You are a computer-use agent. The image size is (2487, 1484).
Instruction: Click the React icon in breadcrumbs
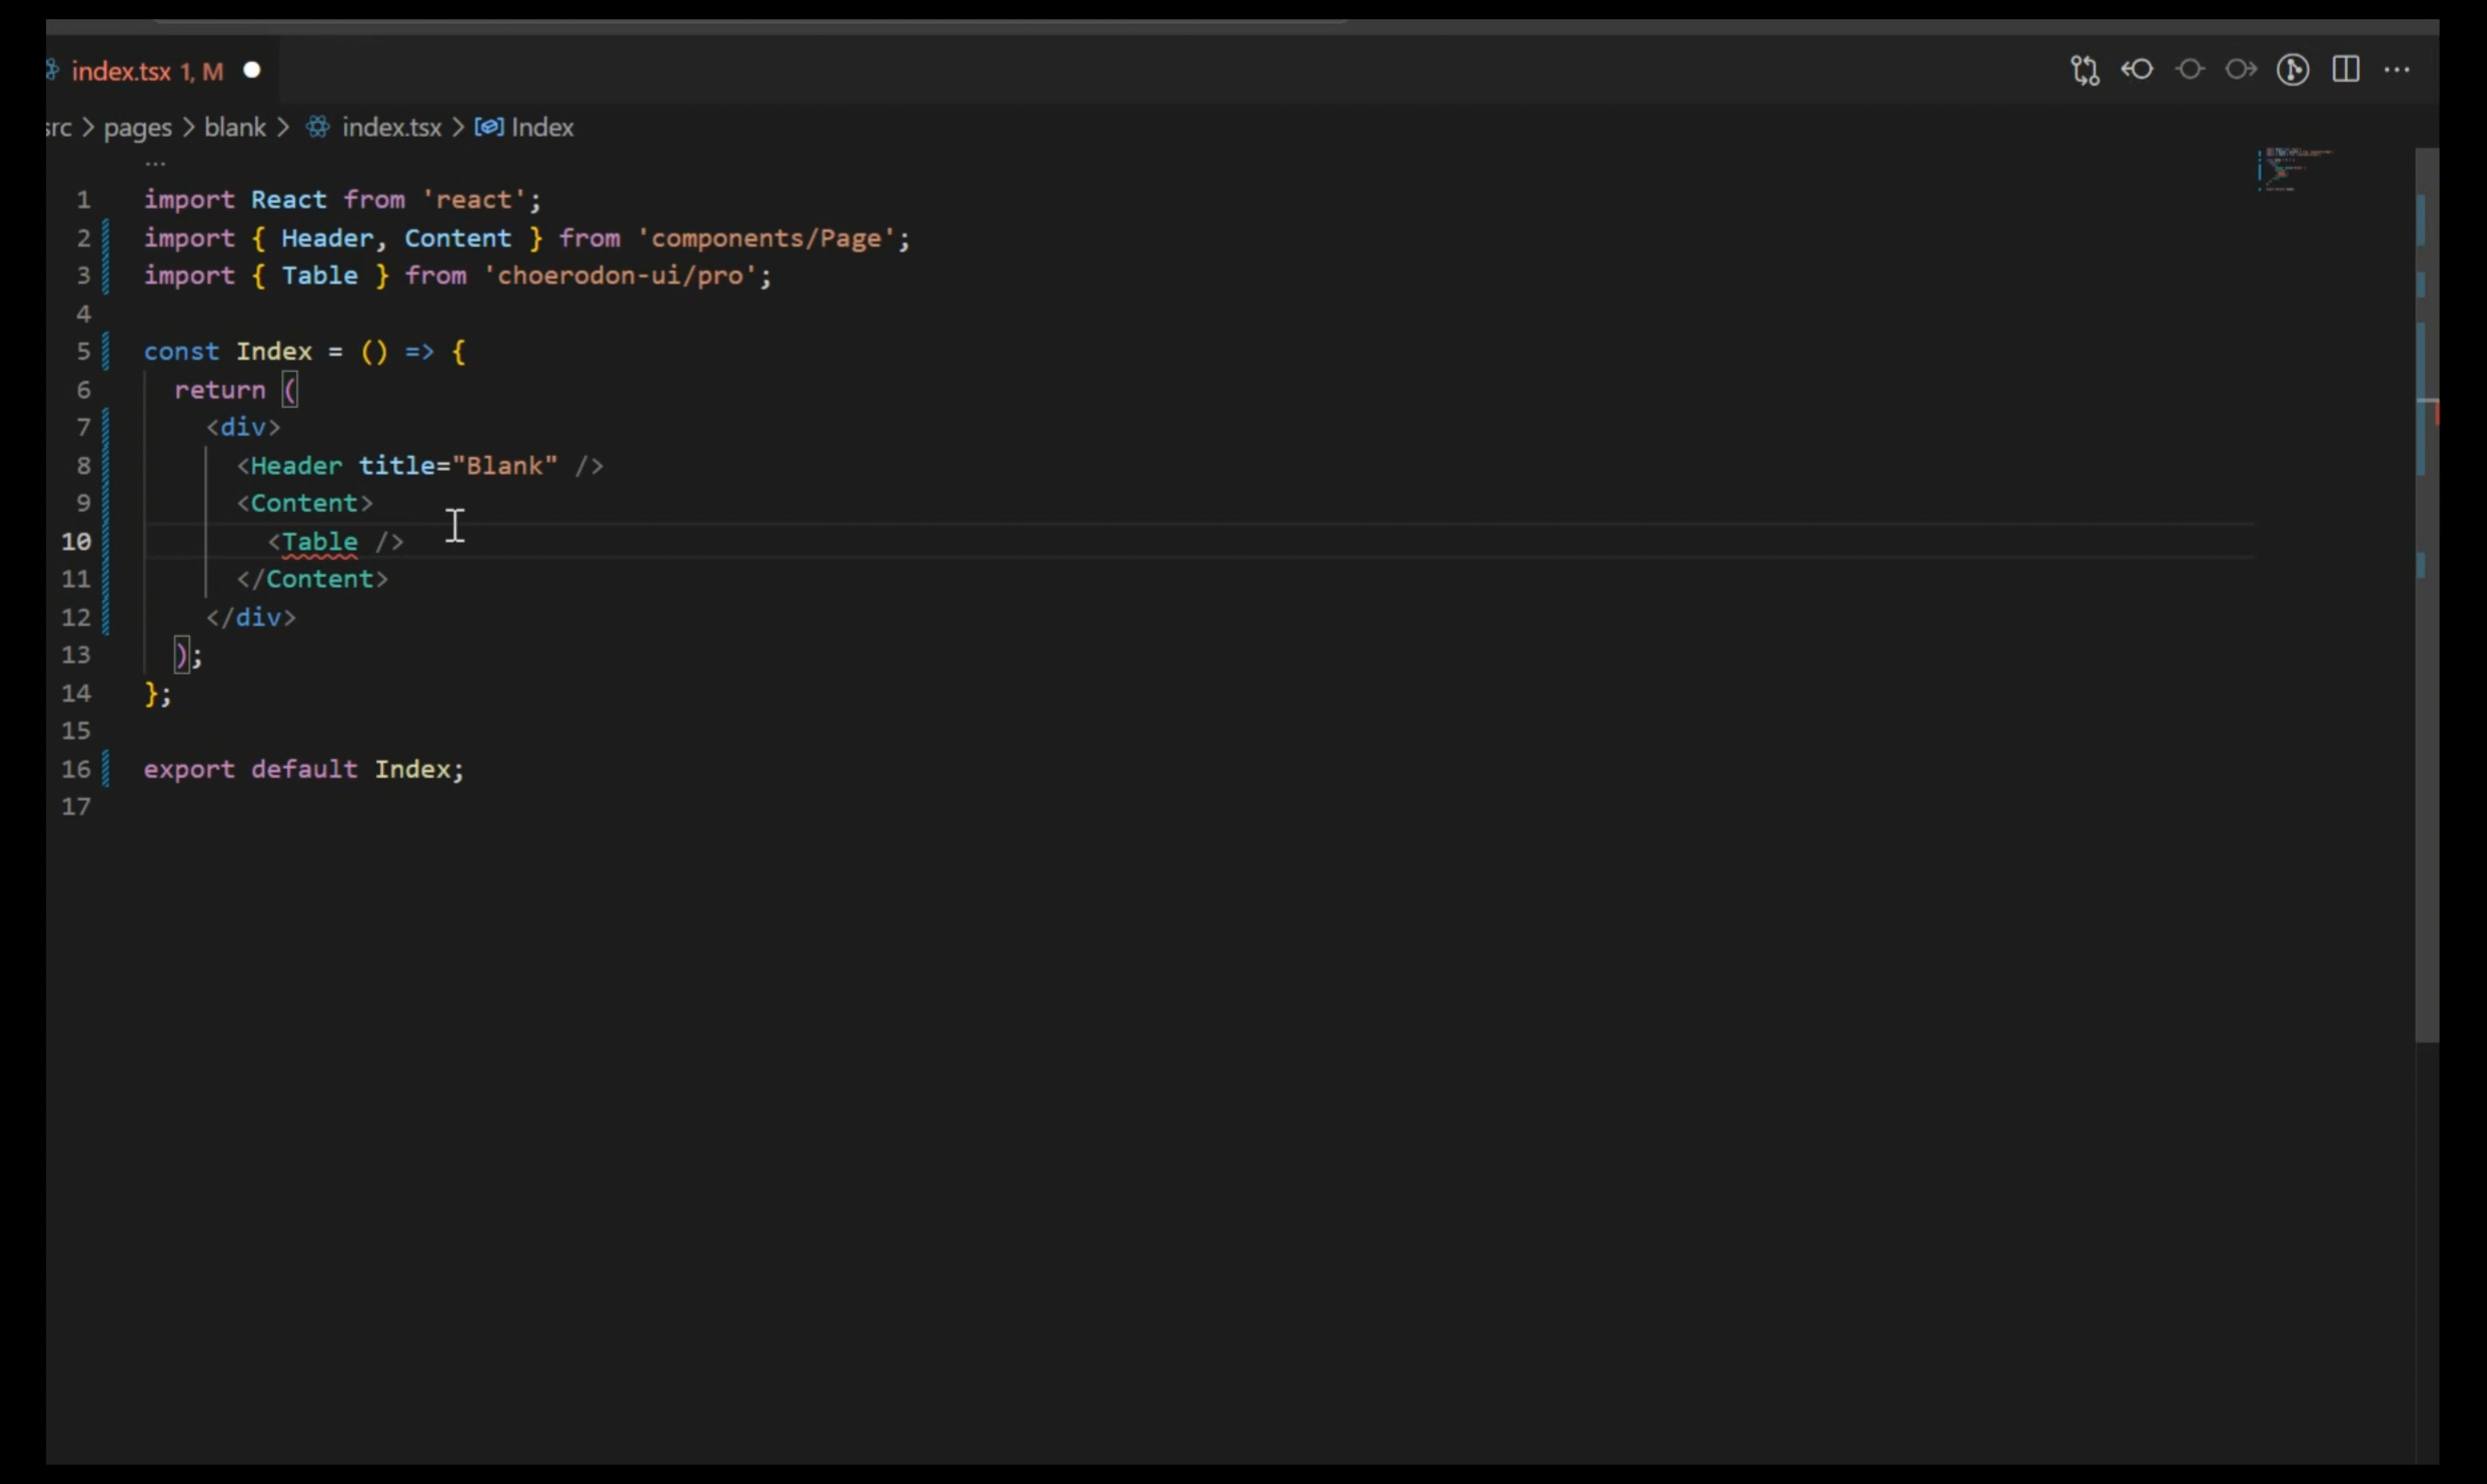click(x=318, y=127)
